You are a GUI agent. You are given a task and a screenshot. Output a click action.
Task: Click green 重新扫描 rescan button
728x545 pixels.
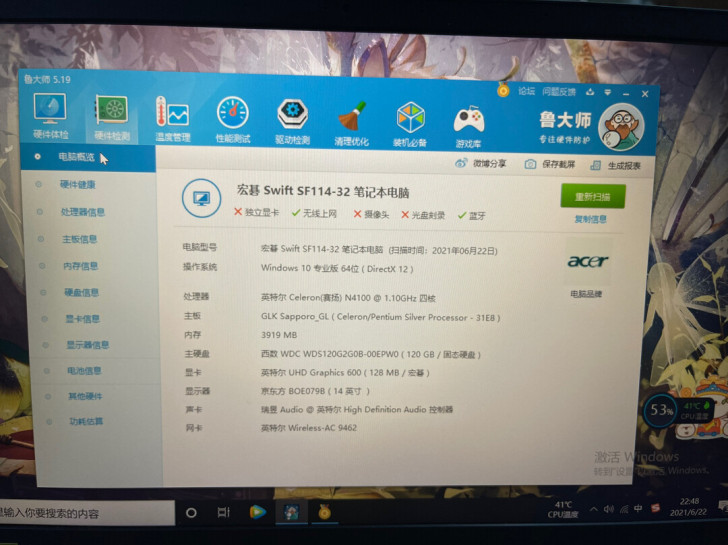(x=592, y=196)
